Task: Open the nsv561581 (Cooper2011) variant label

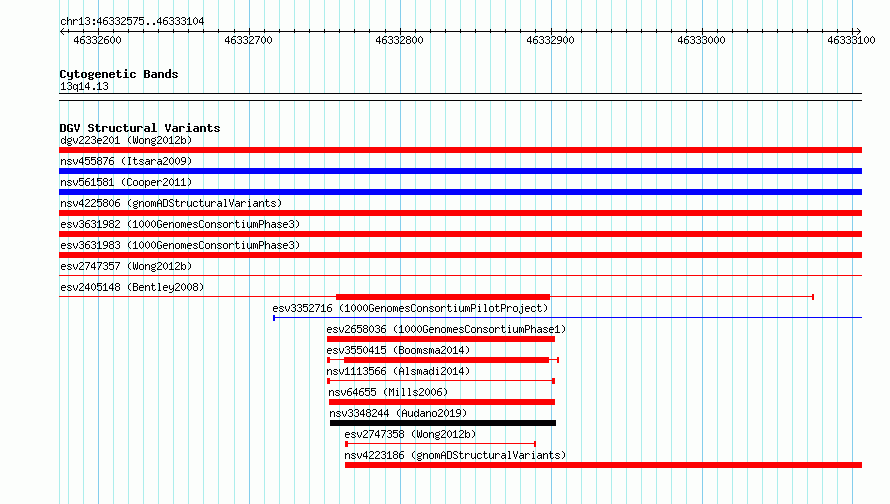Action: [x=126, y=182]
